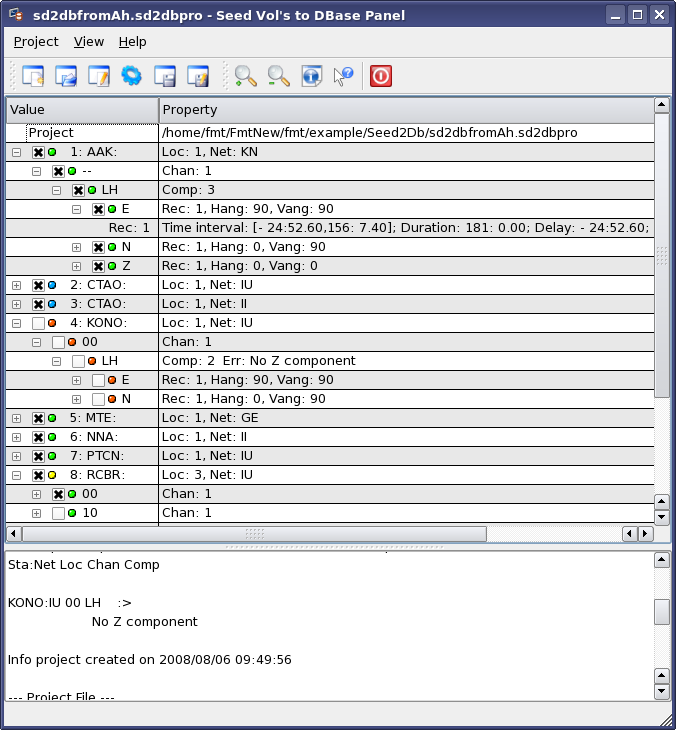
Task: Click the 'Info project created on' log line
Action: (x=149, y=660)
